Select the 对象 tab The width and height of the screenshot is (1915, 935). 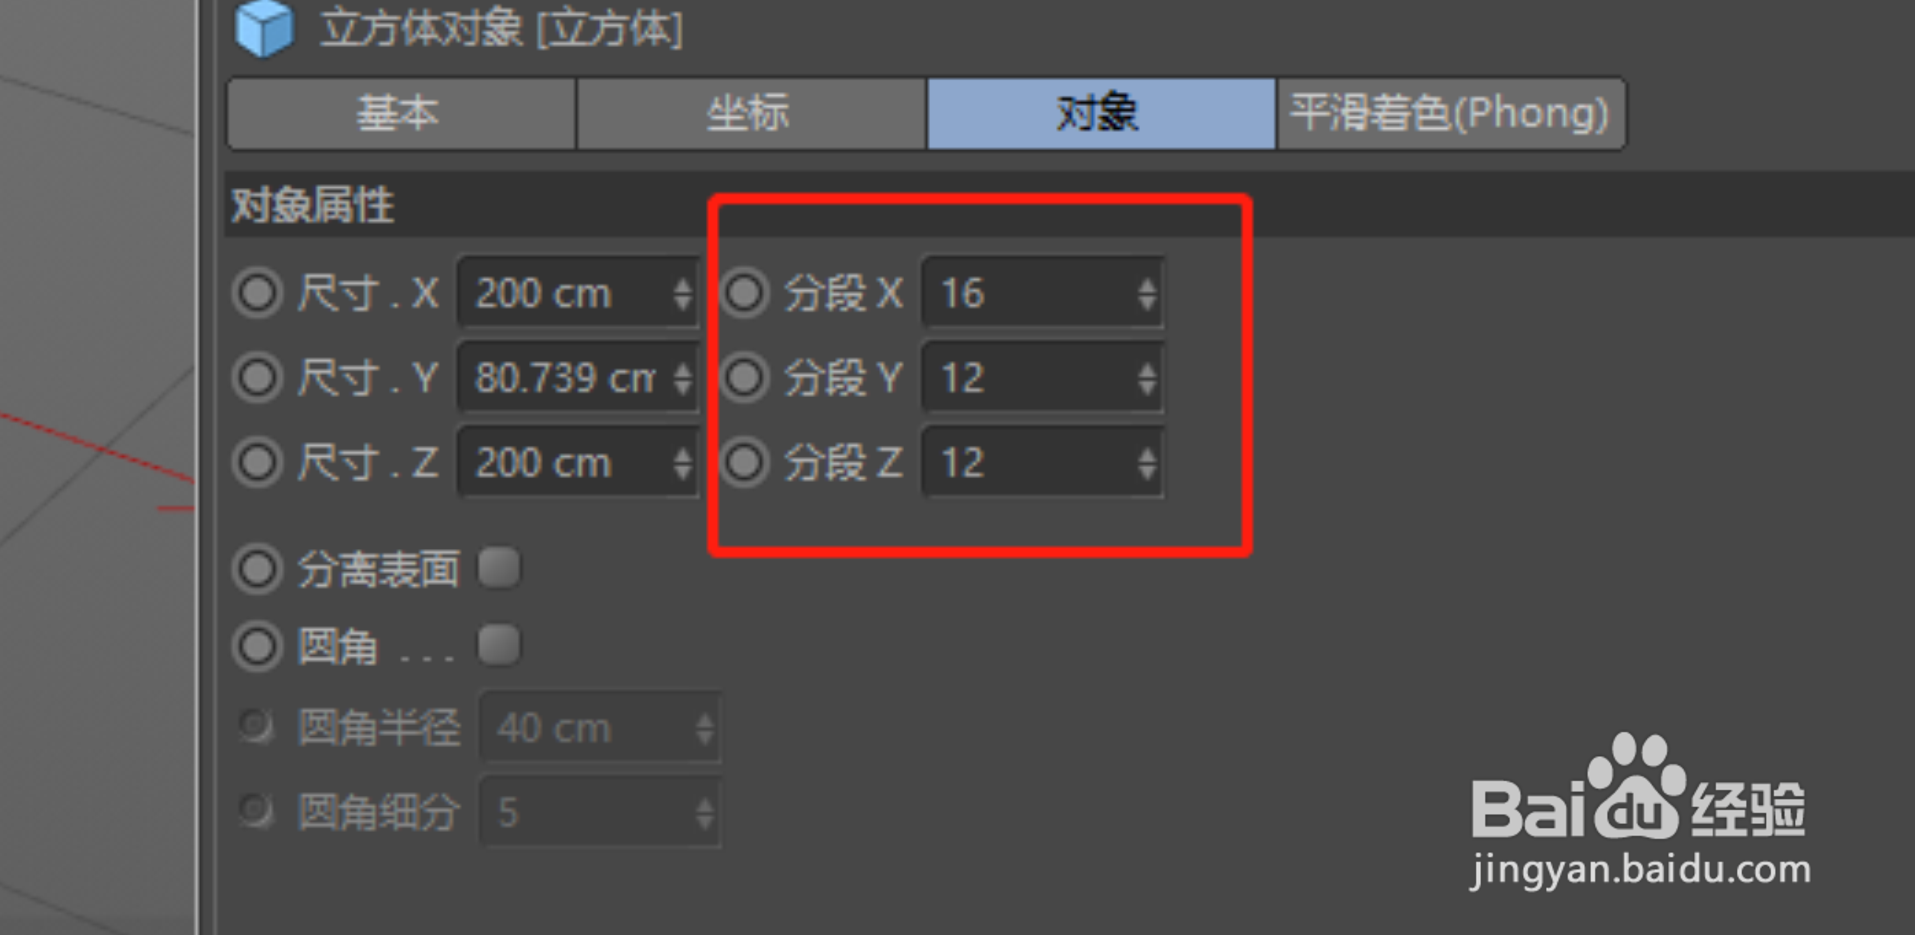[x=1100, y=113]
